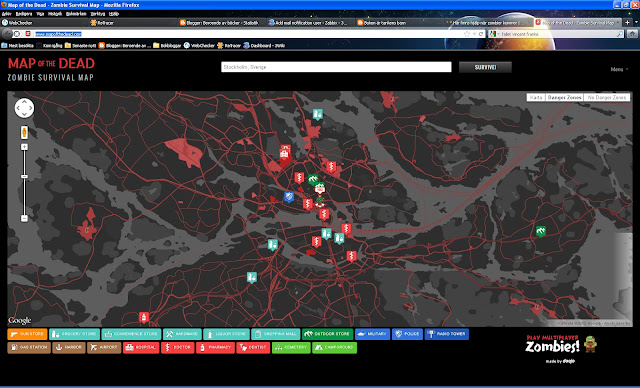Click the green outdoor store marker far right
Image resolution: width=640 pixels, height=388 pixels.
(541, 231)
